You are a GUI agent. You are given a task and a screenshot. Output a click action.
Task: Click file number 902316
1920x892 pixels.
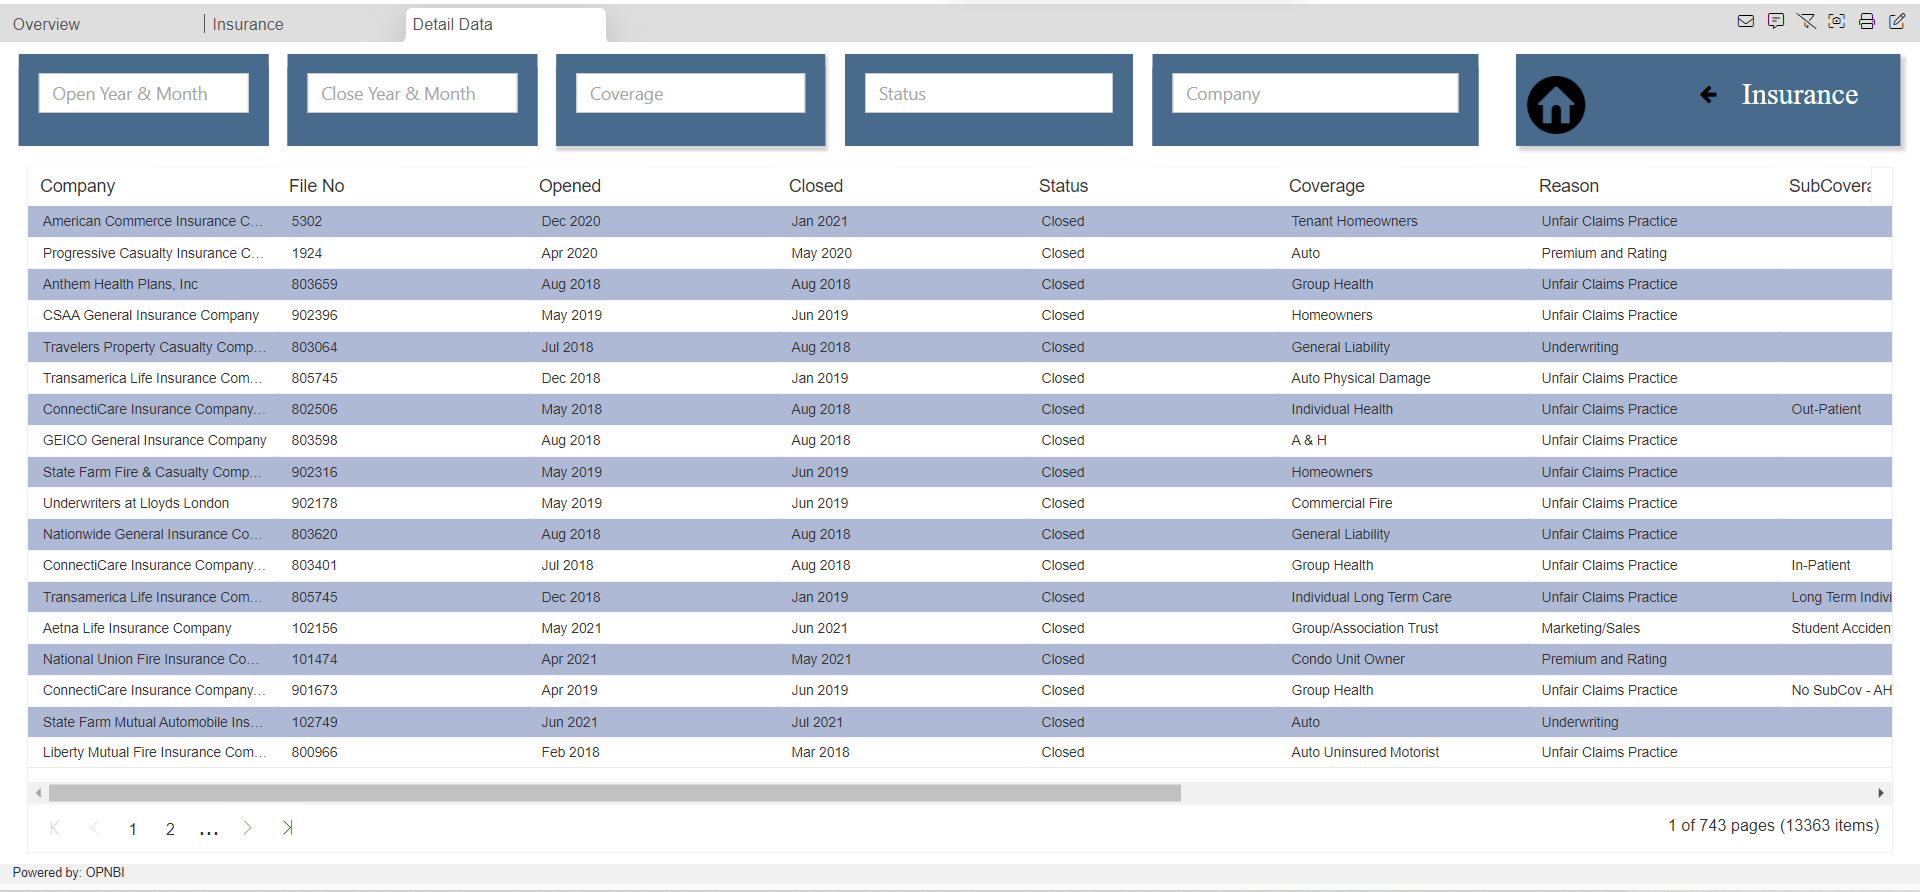pos(315,472)
